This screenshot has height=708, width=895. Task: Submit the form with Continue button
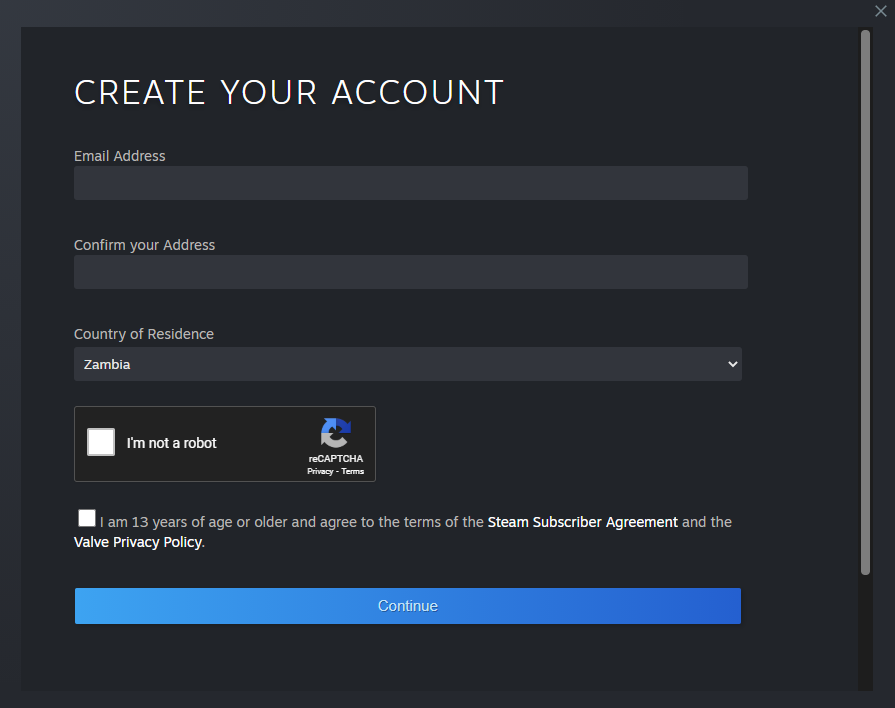408,606
